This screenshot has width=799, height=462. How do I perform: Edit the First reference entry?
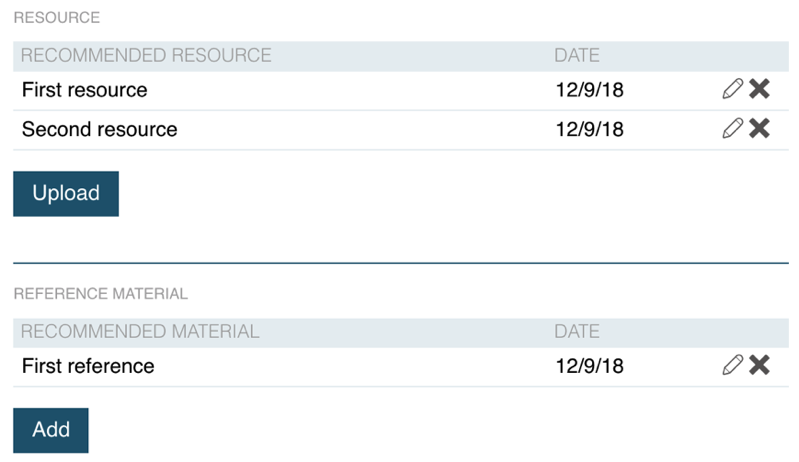732,366
